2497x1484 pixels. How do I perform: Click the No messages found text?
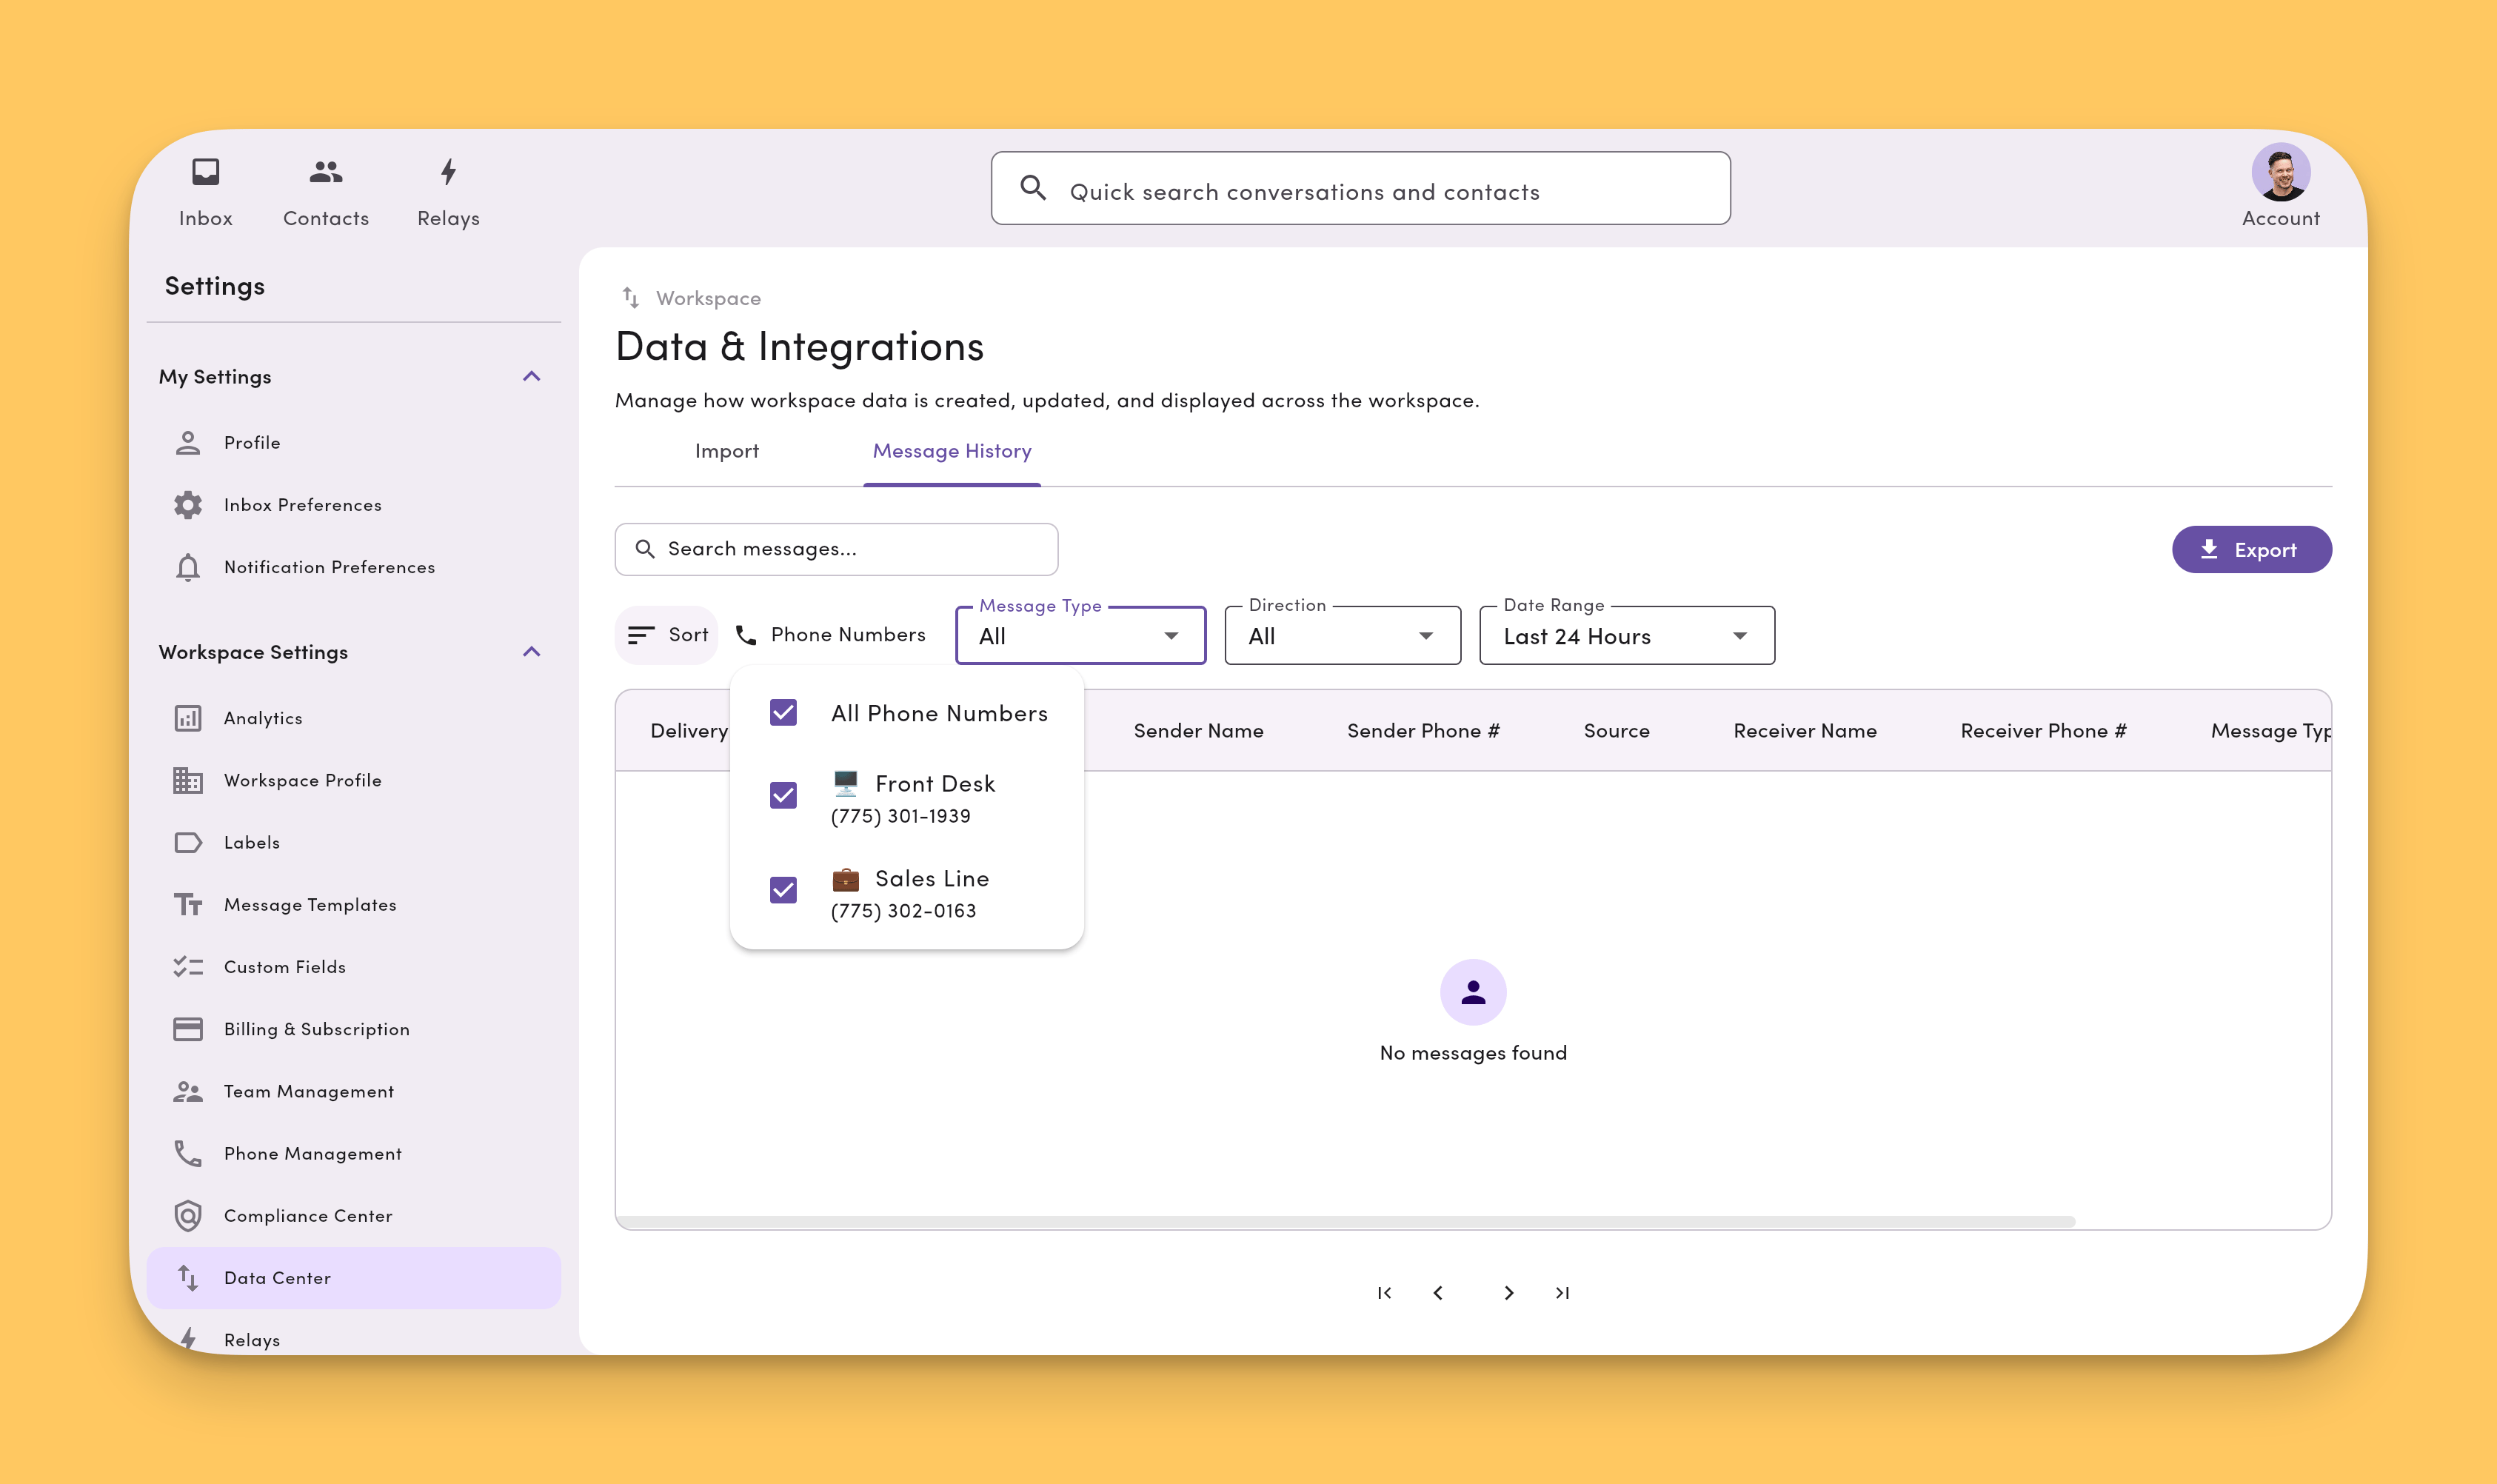pyautogui.click(x=1473, y=1053)
